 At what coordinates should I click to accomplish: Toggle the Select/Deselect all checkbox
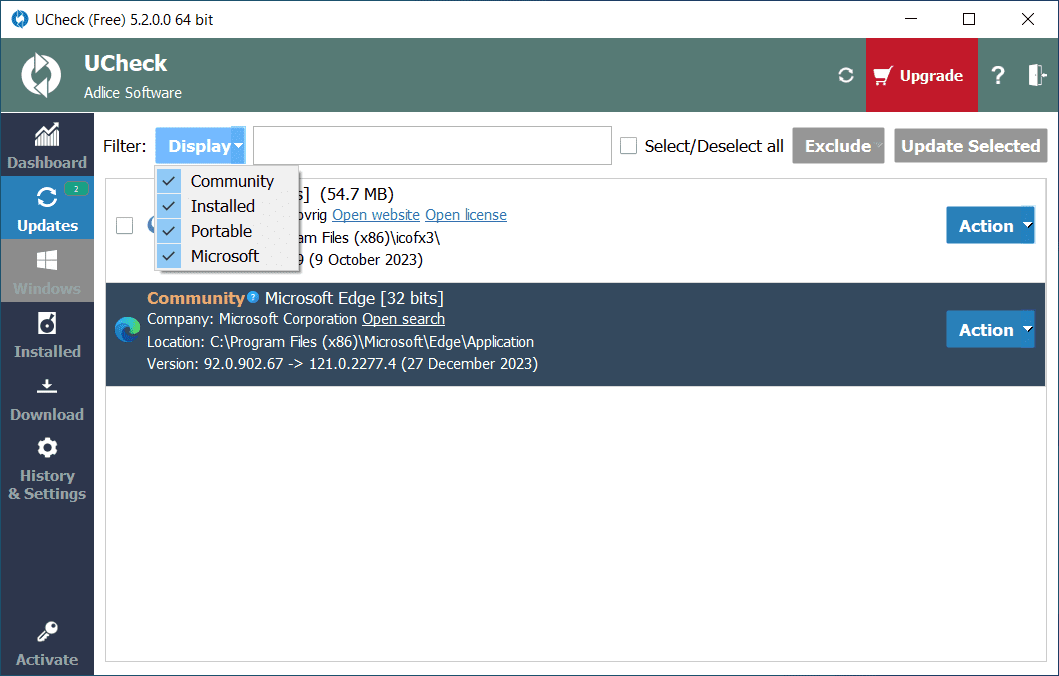point(628,146)
